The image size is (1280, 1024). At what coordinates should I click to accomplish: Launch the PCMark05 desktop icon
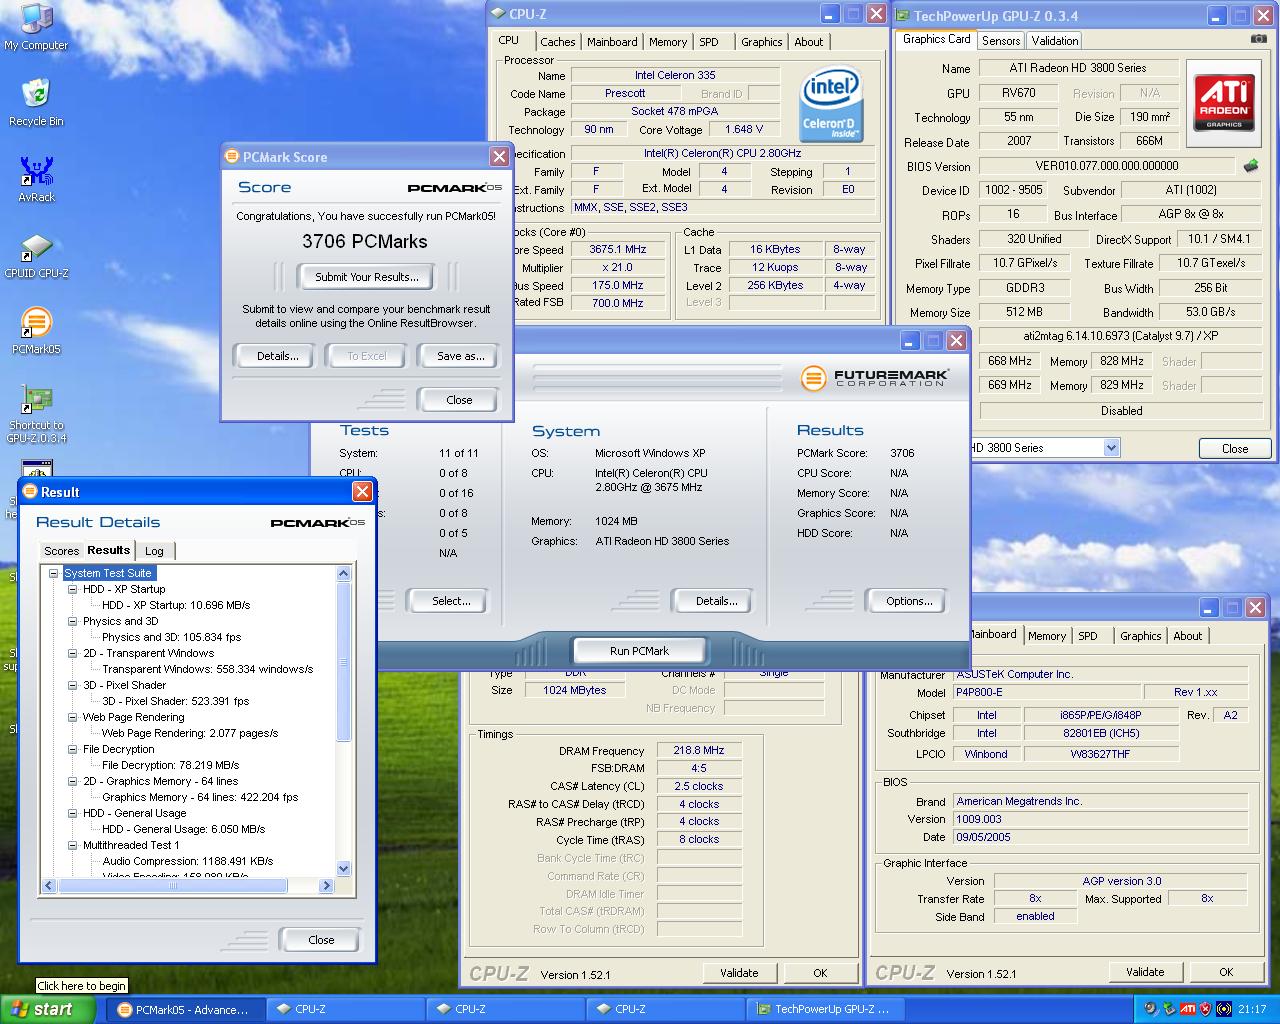coord(36,331)
